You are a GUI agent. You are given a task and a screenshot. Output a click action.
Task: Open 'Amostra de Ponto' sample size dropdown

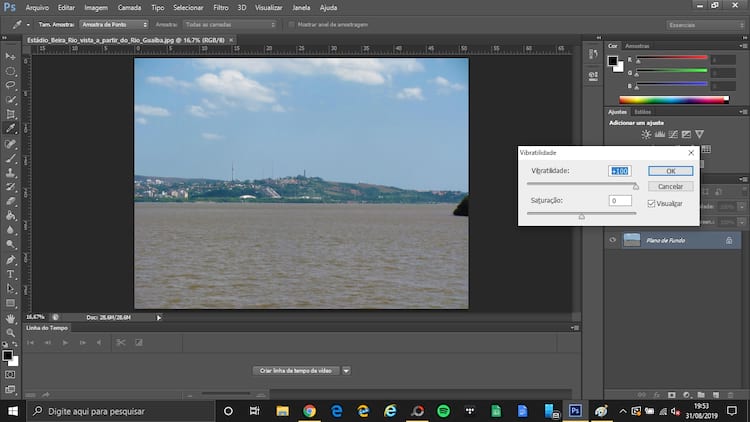tap(114, 24)
